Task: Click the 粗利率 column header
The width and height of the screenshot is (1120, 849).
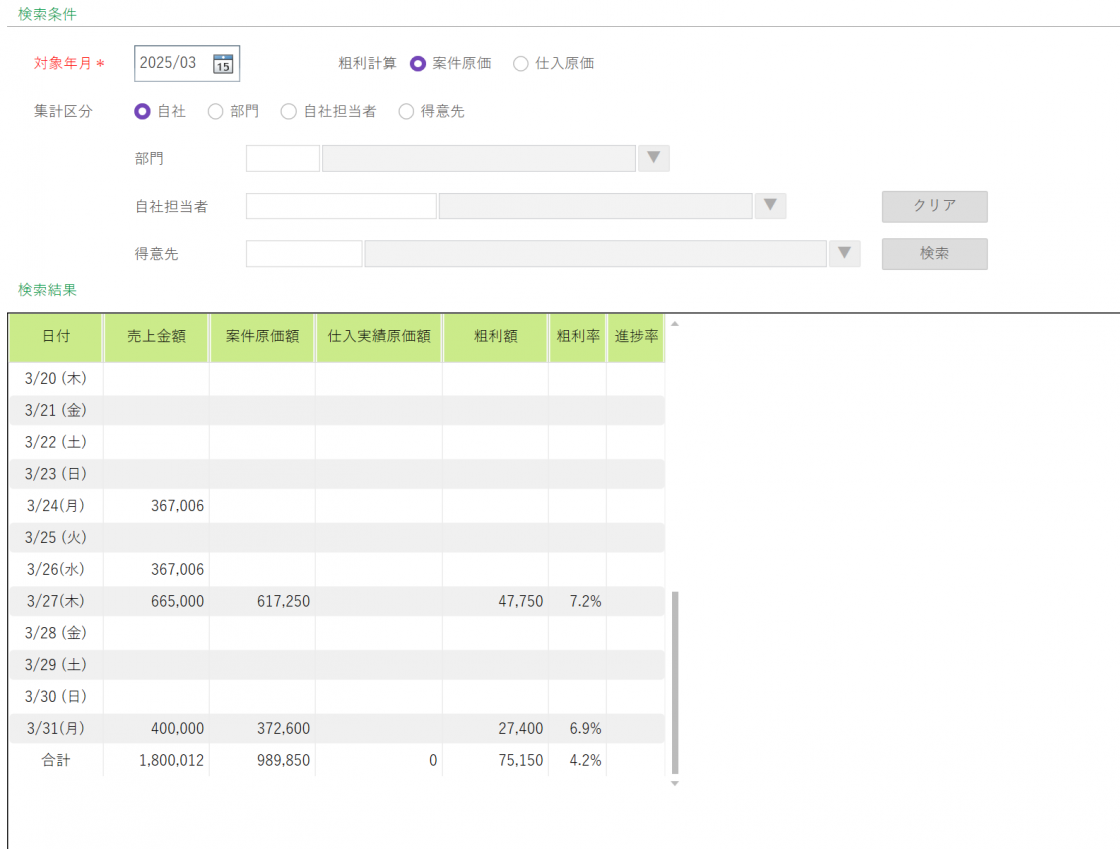Action: [x=578, y=337]
